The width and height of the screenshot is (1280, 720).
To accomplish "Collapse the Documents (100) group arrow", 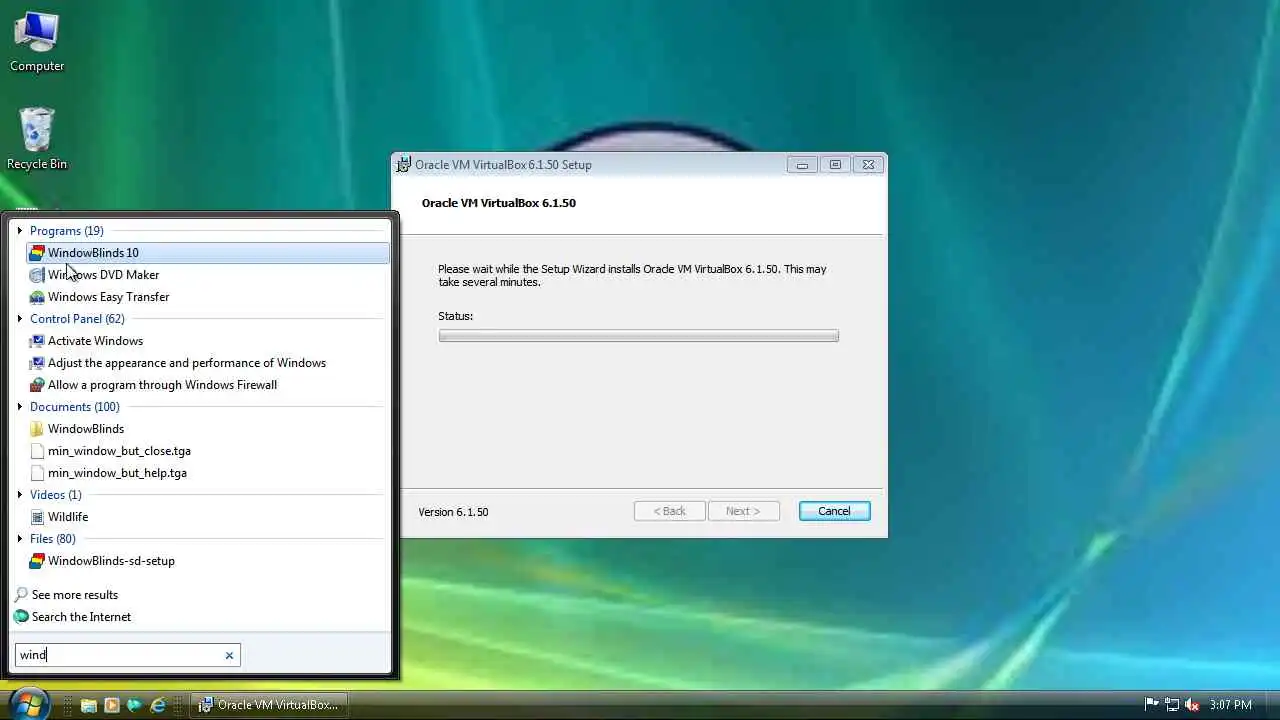I will click(20, 407).
